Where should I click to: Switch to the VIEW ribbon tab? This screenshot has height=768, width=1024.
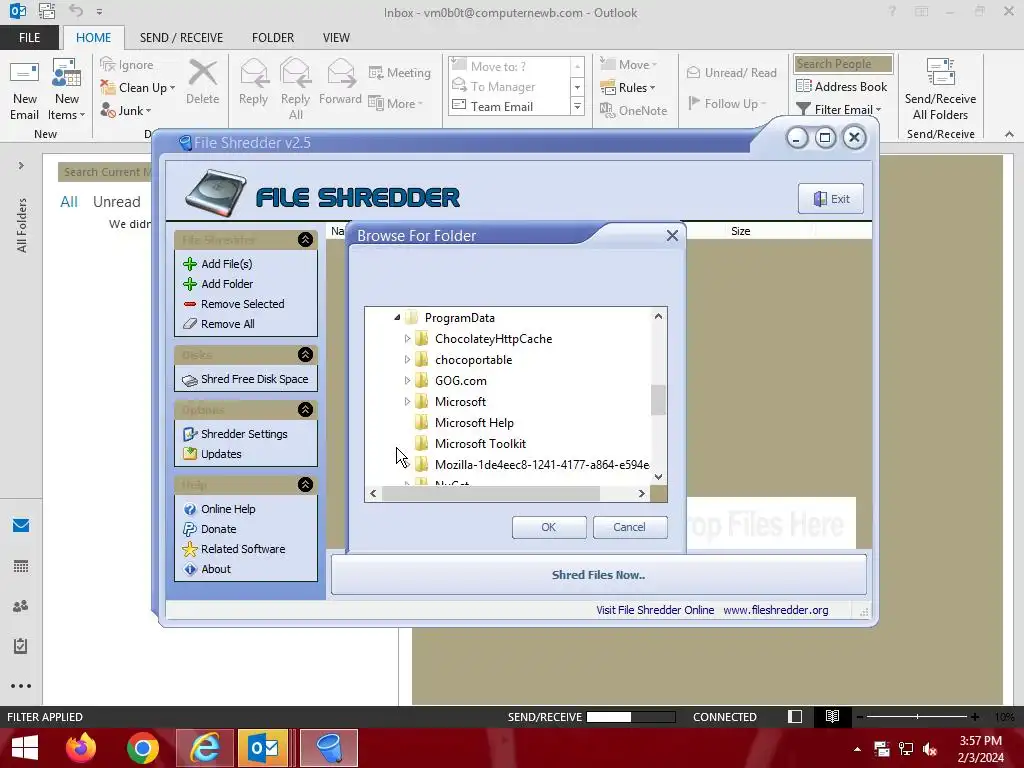pyautogui.click(x=336, y=38)
